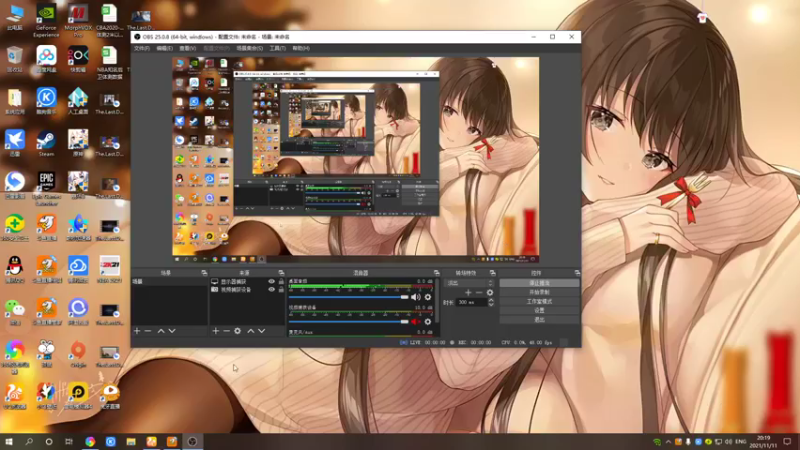Select the video capture device source row

click(x=247, y=289)
